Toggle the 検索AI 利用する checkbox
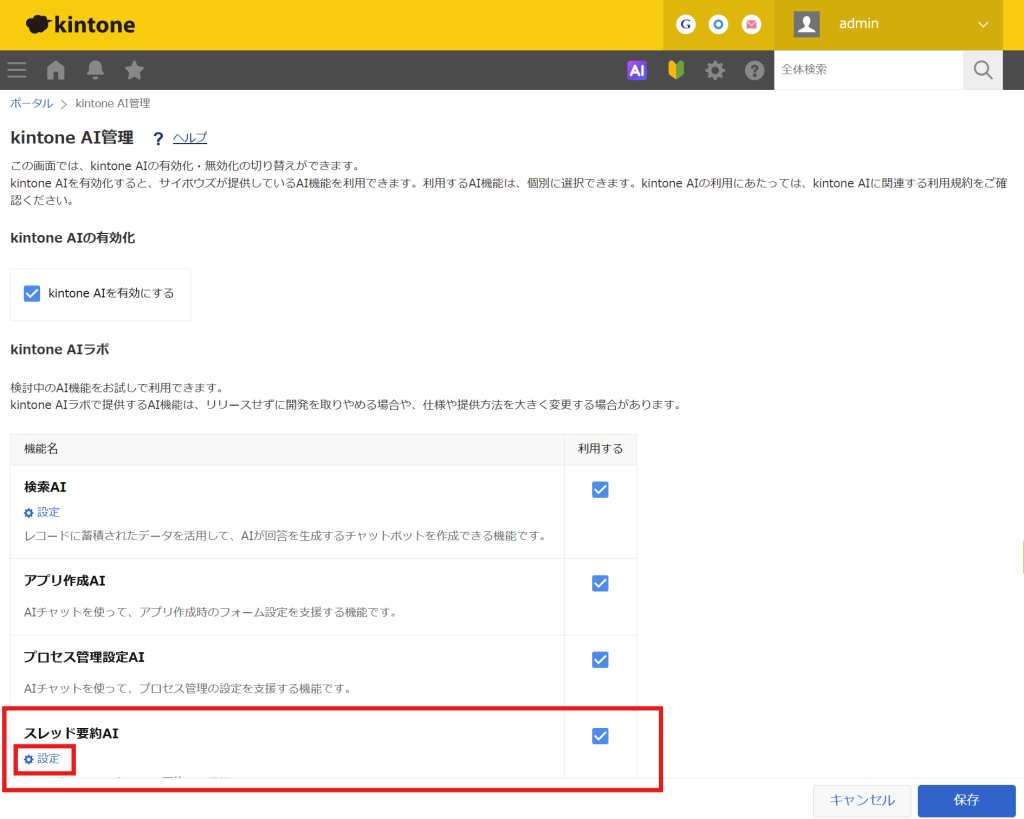The image size is (1024, 819). 600,490
